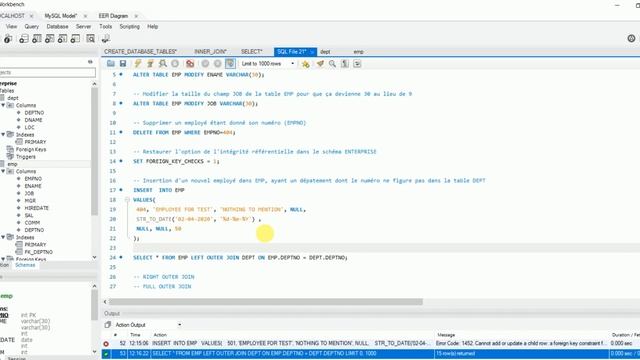
Task: Collapse the Columns node under emp
Action: tap(3, 171)
